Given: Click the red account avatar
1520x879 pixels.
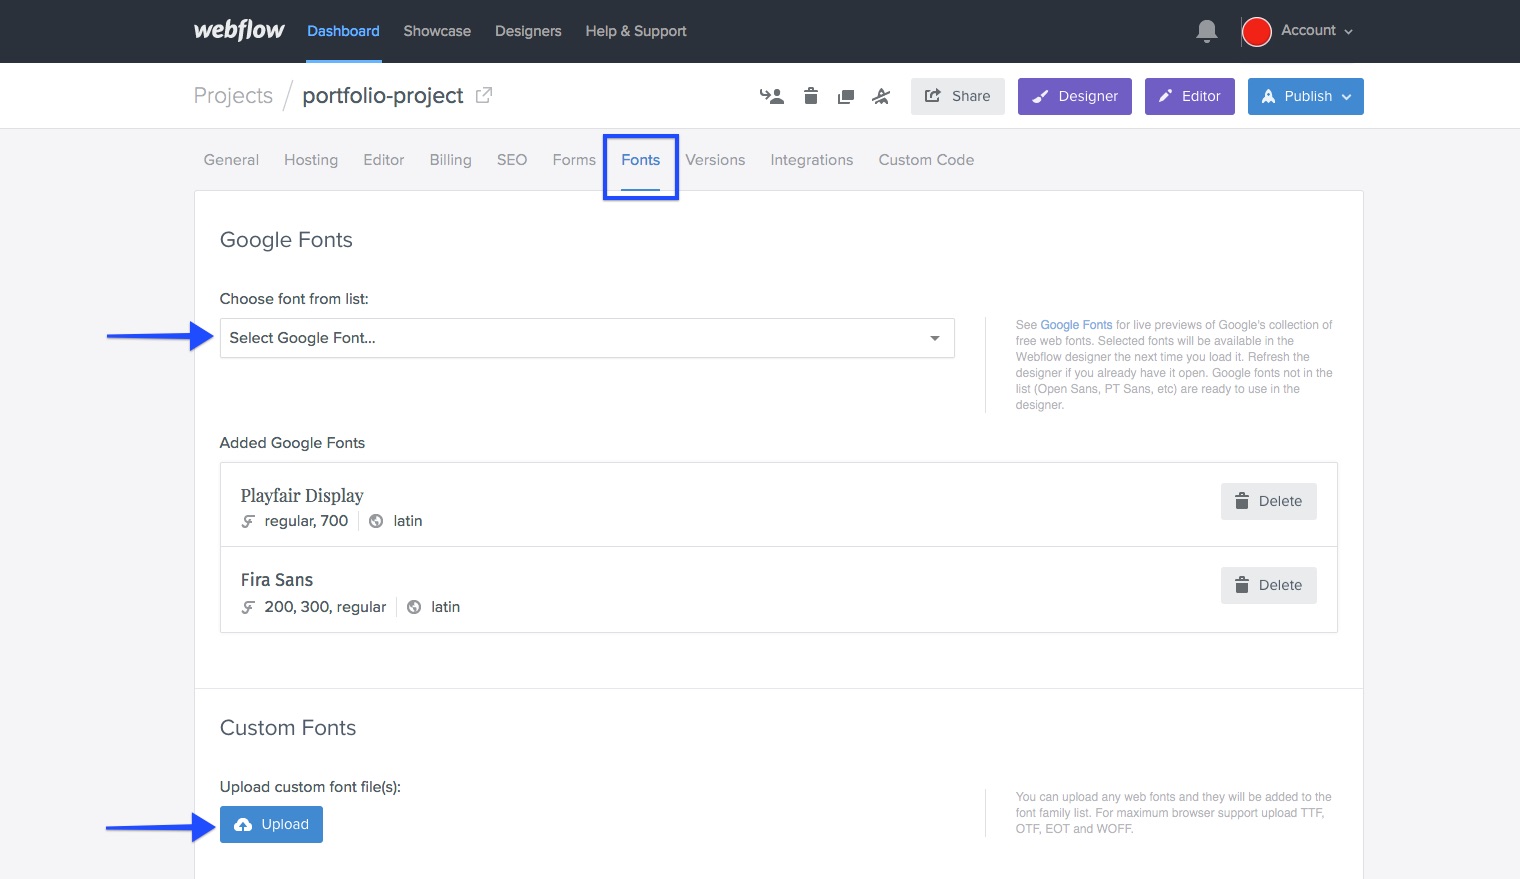Looking at the screenshot, I should coord(1256,31).
